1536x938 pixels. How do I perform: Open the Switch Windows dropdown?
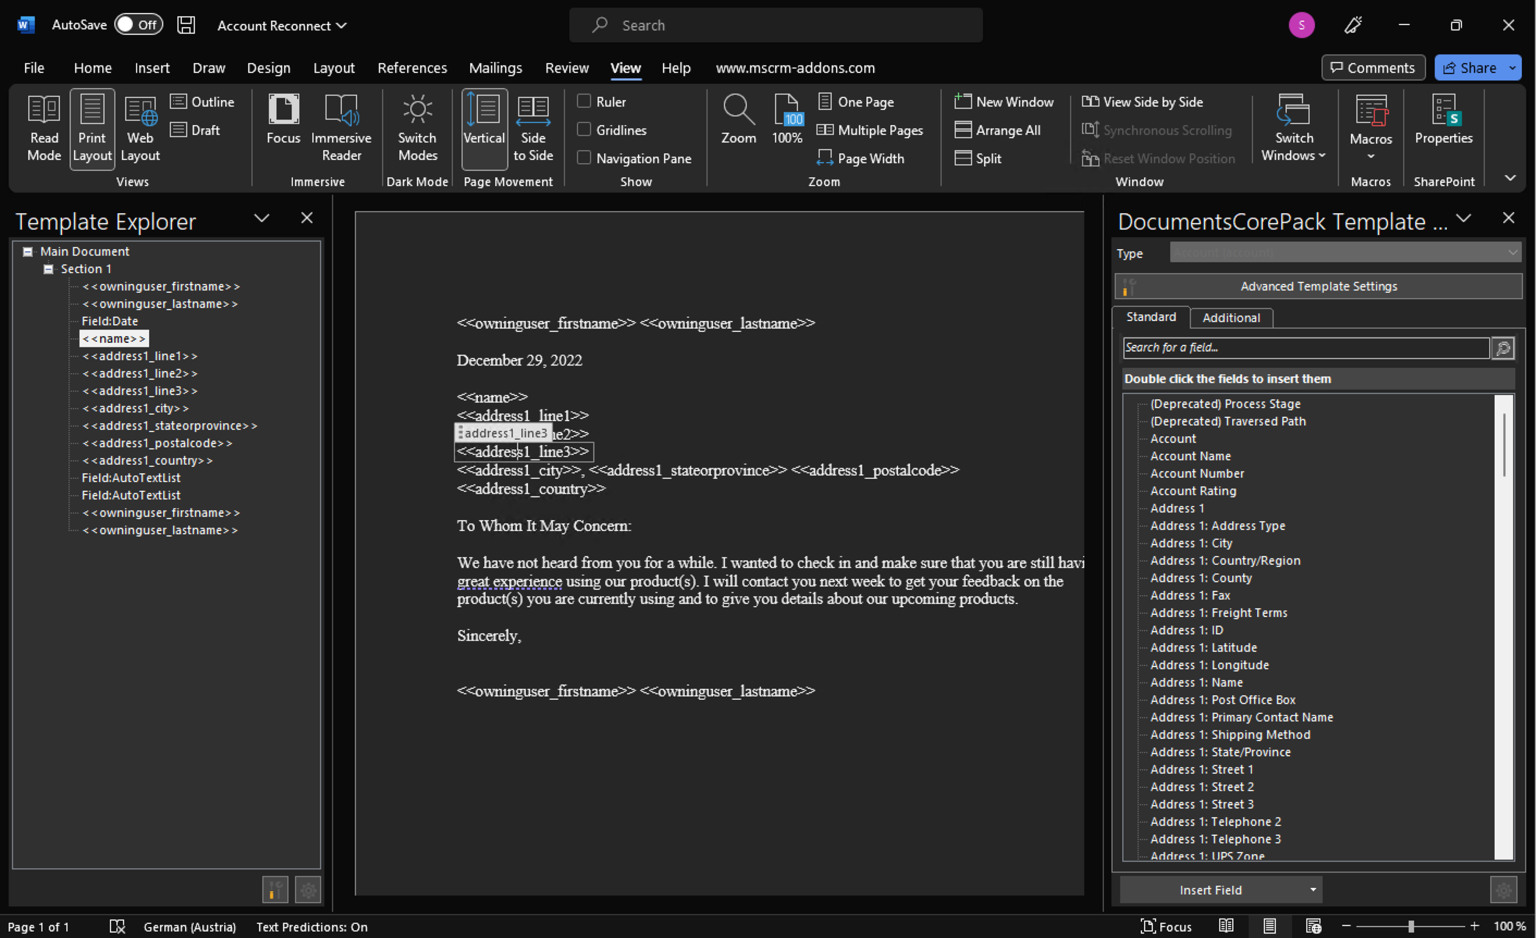[x=1294, y=128]
